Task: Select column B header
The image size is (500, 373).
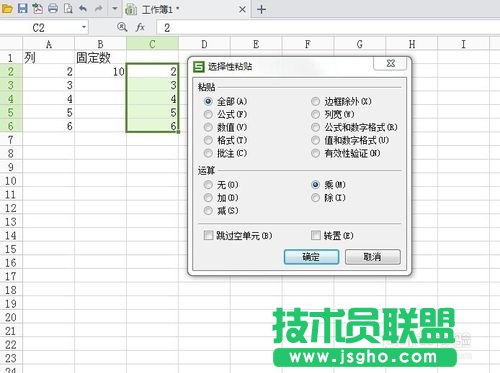Action: [100, 44]
